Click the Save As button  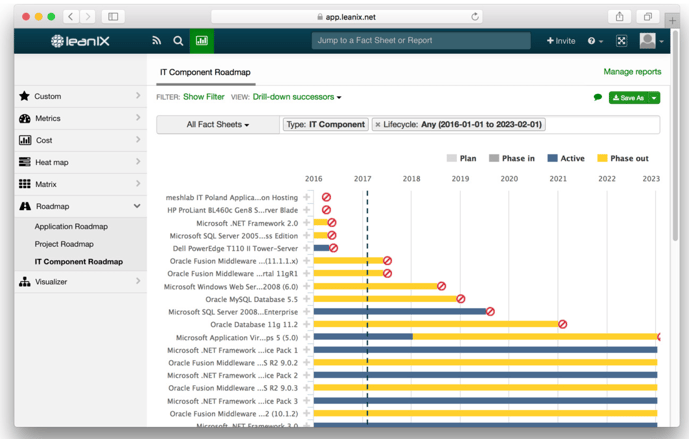tap(629, 98)
